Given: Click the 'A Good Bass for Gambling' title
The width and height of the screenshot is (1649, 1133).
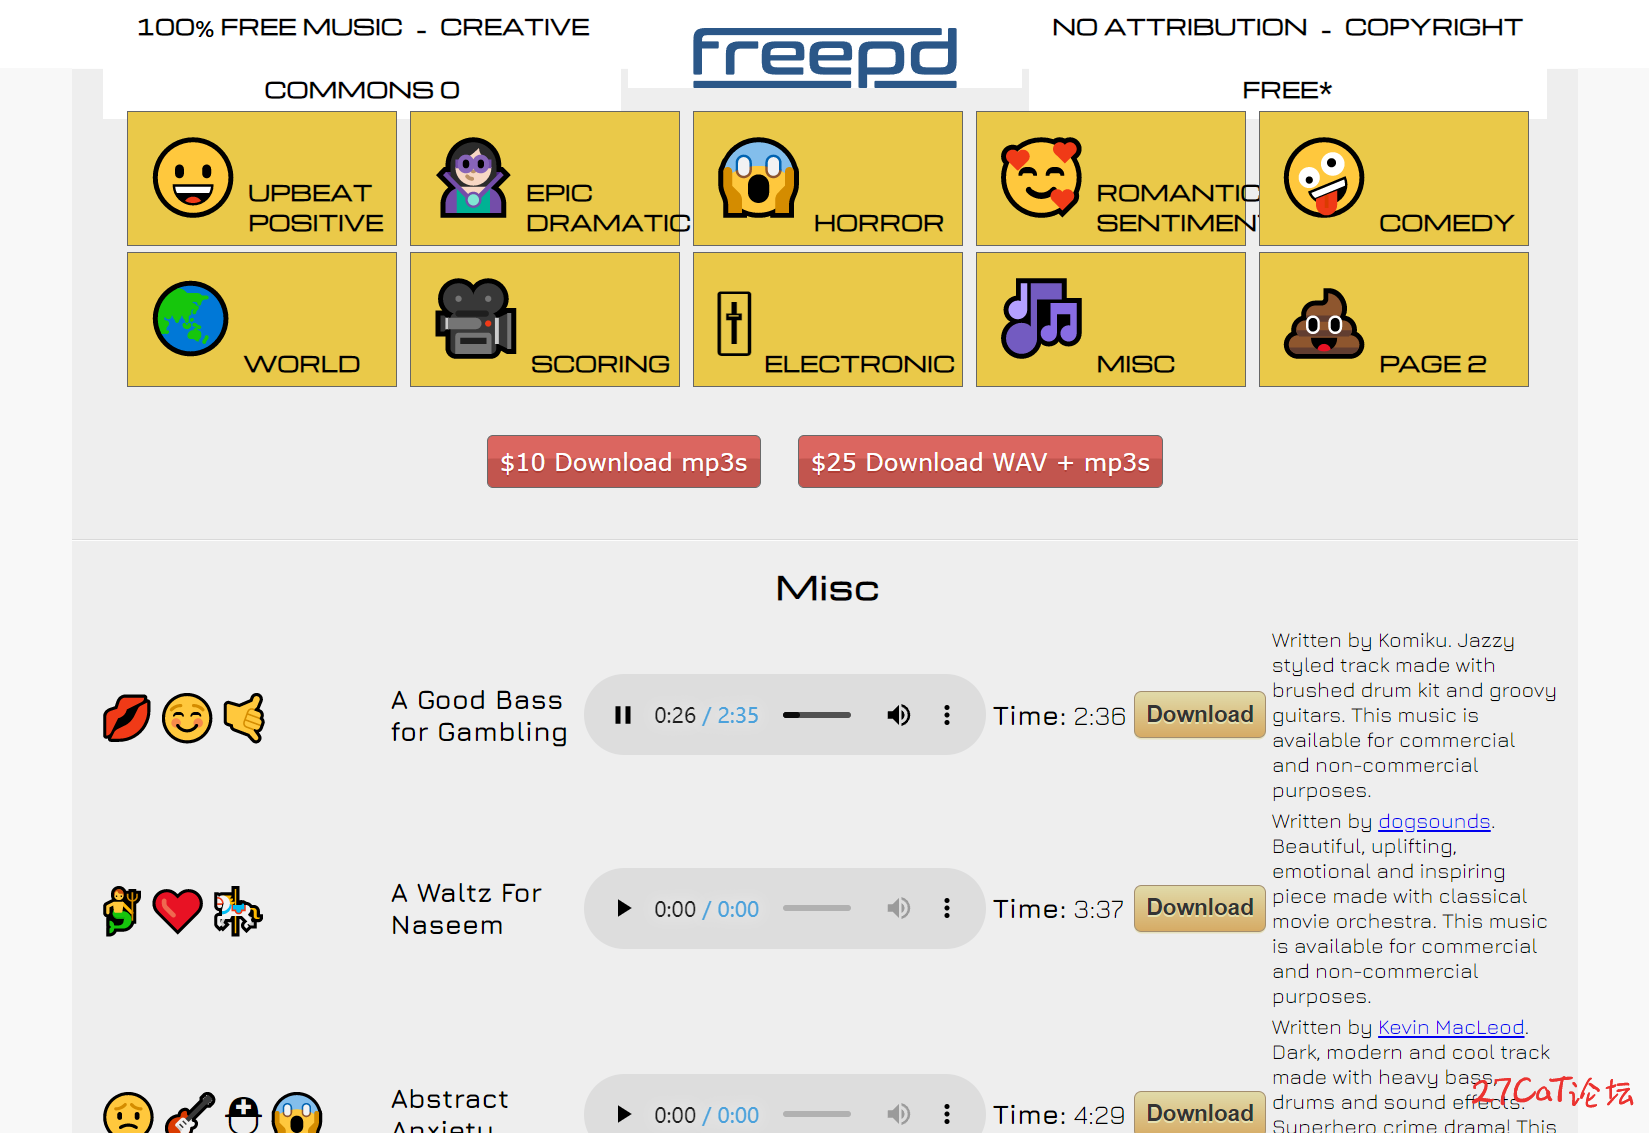Looking at the screenshot, I should point(479,716).
